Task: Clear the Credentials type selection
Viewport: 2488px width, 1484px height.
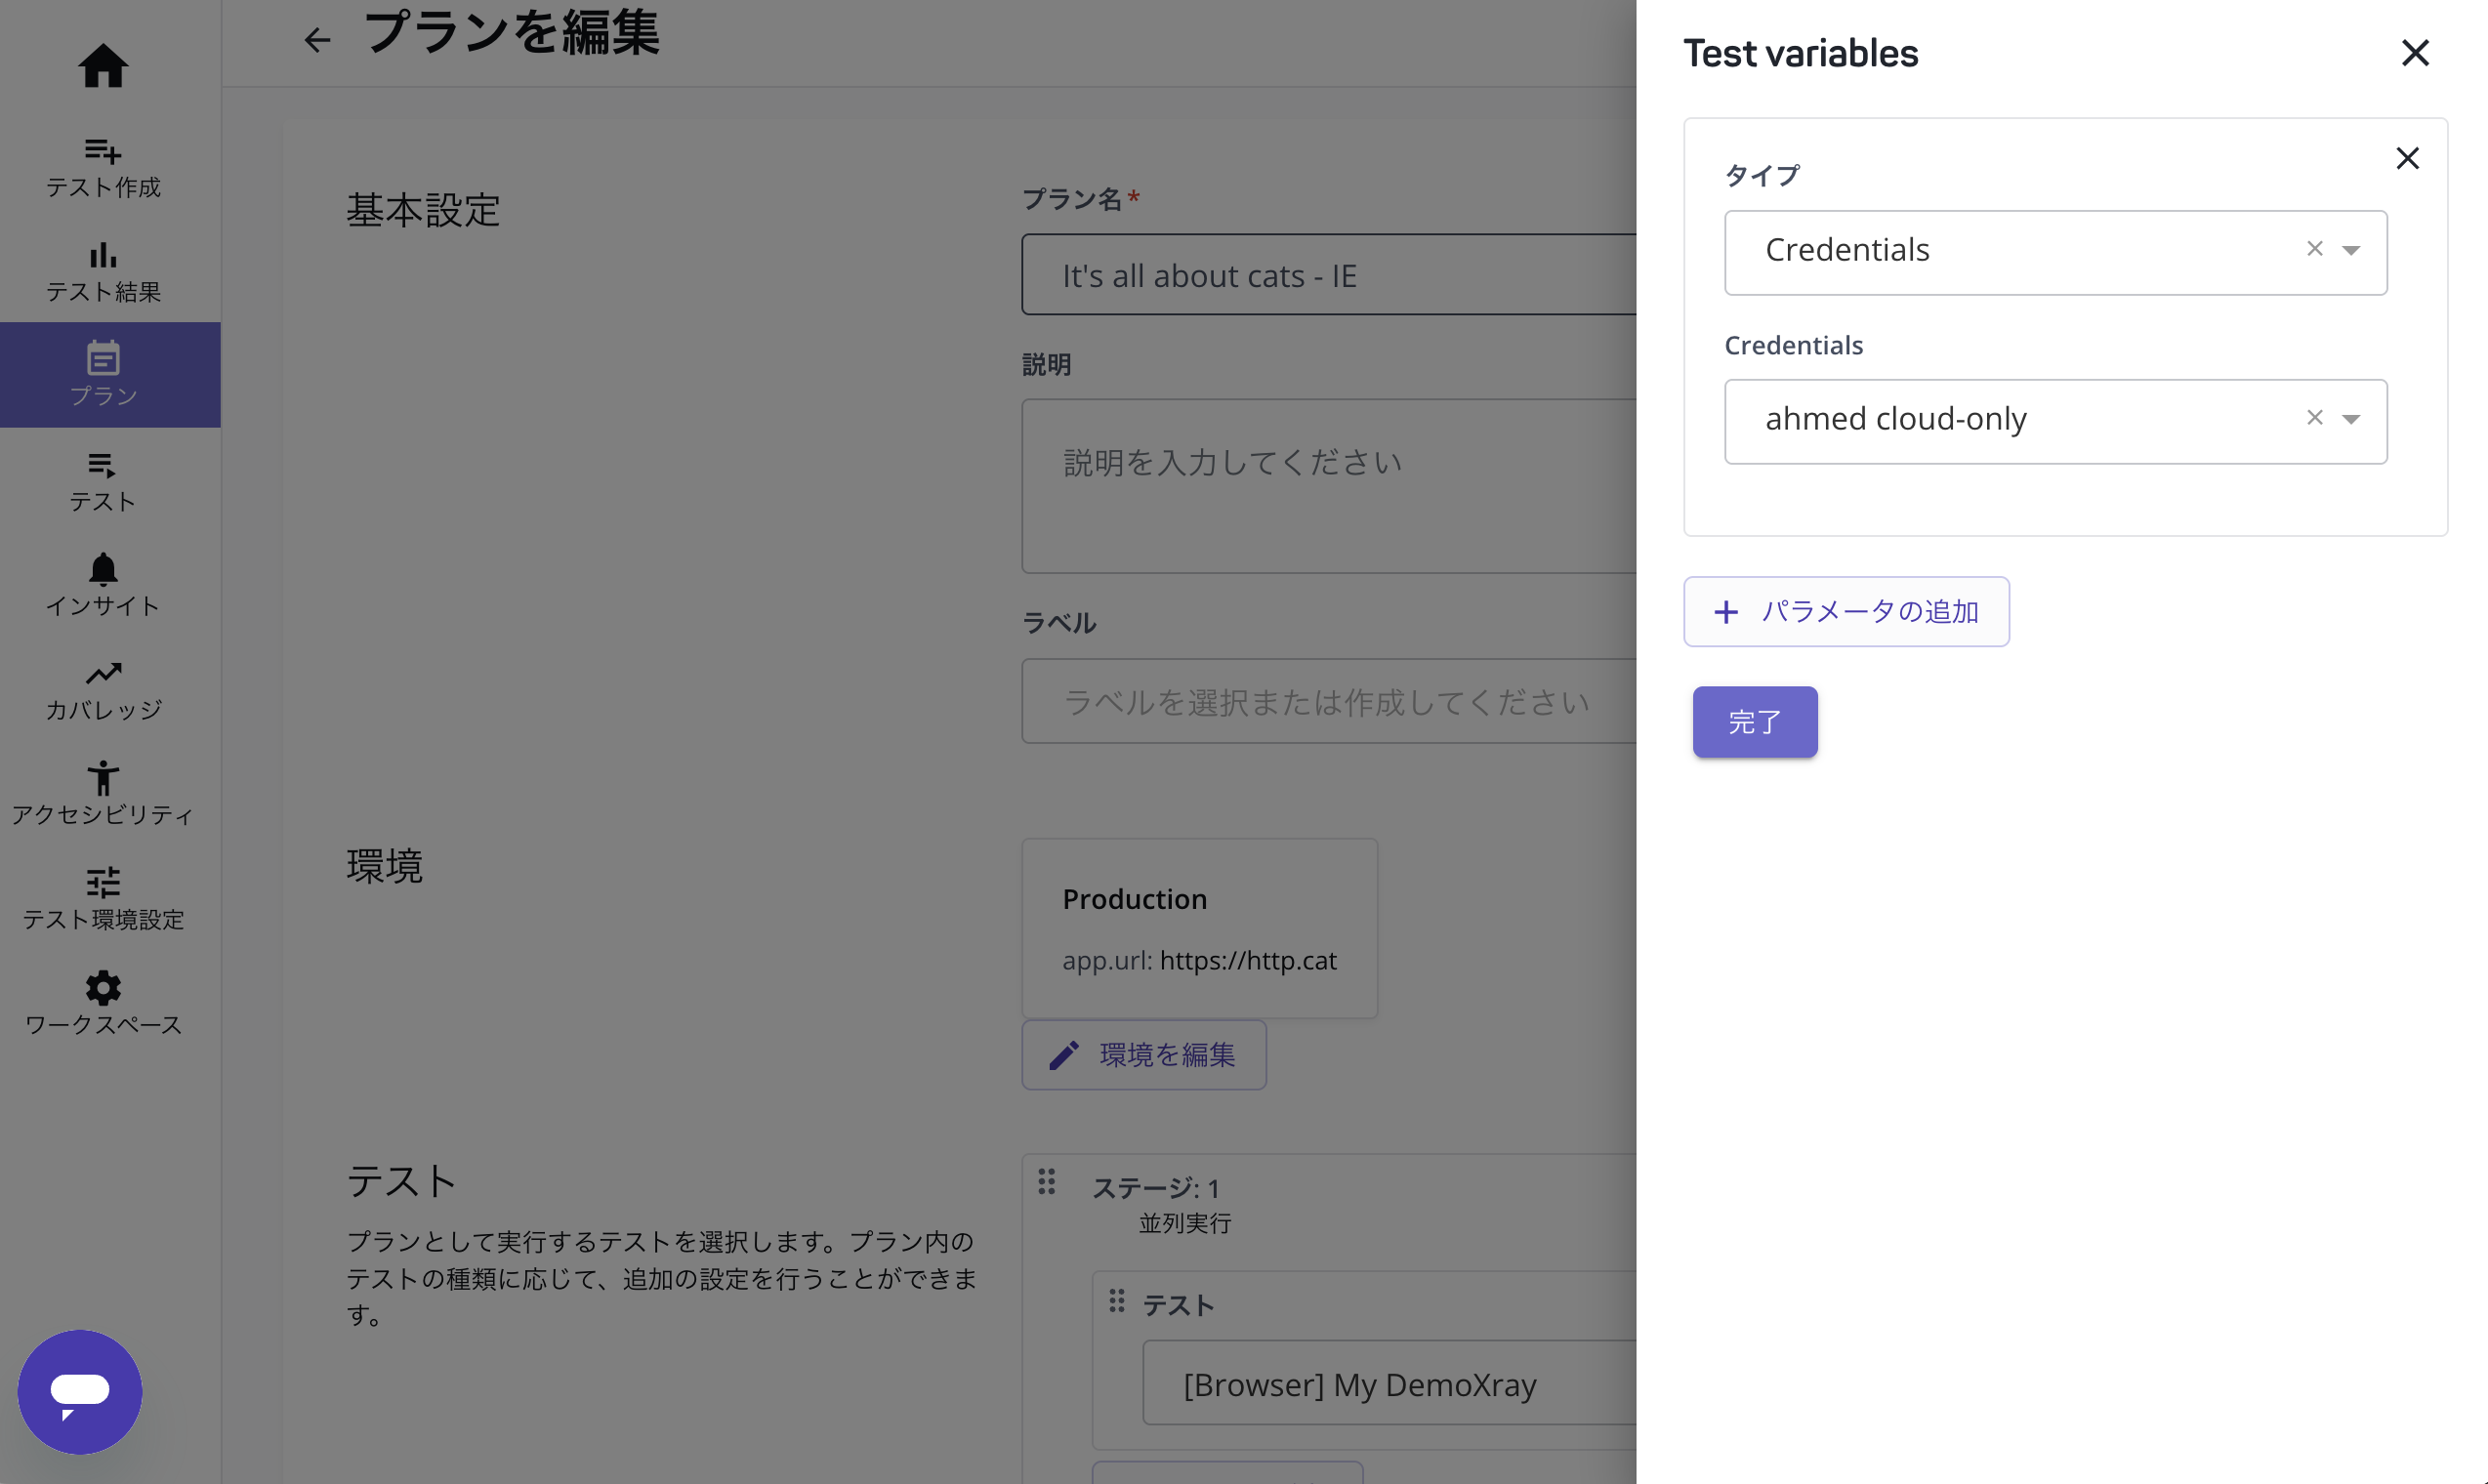Action: click(2315, 249)
